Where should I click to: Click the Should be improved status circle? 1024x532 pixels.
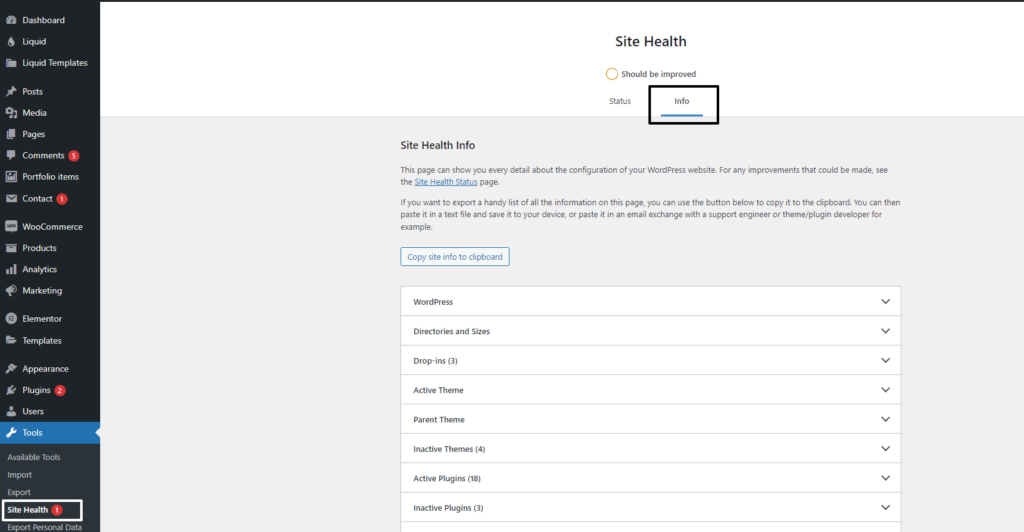click(611, 74)
